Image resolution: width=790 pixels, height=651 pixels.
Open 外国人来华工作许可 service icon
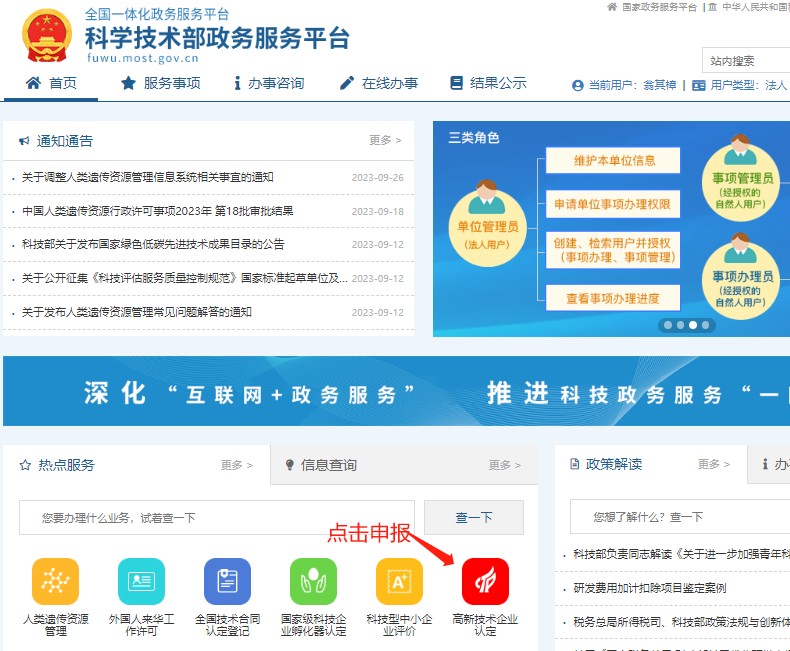click(141, 582)
